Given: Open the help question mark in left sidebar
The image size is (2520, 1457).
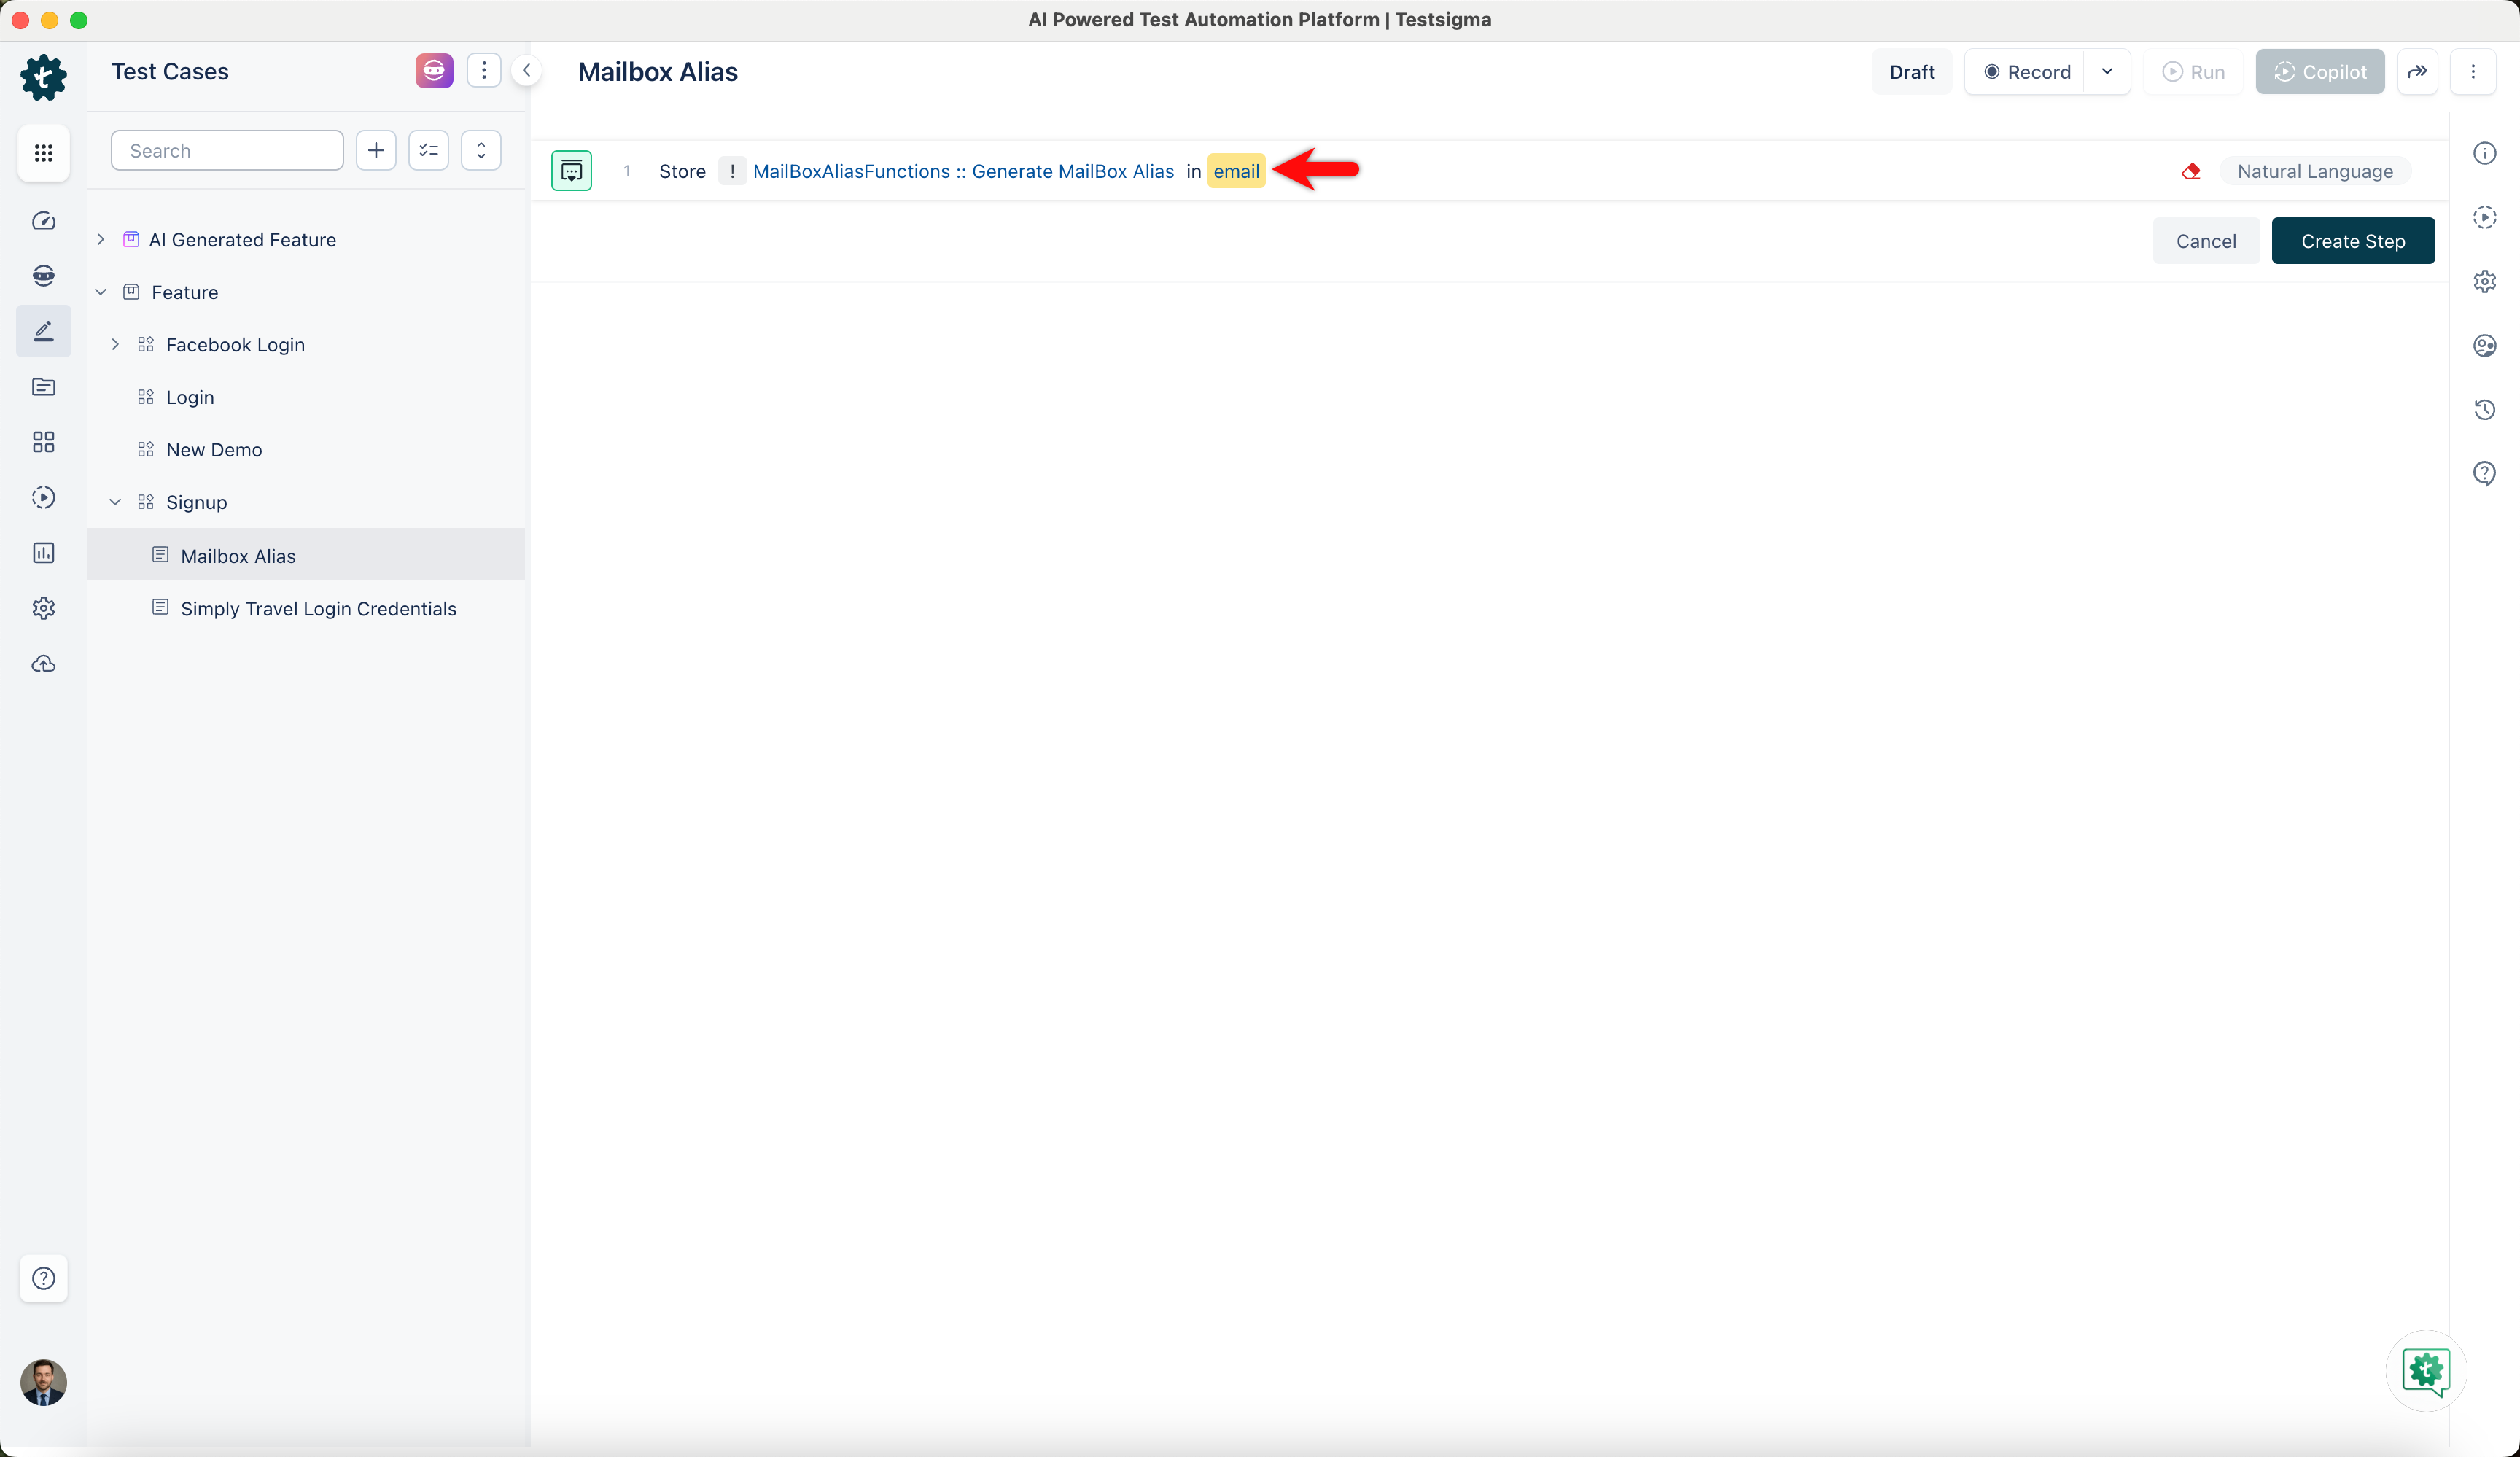Looking at the screenshot, I should 43,1278.
